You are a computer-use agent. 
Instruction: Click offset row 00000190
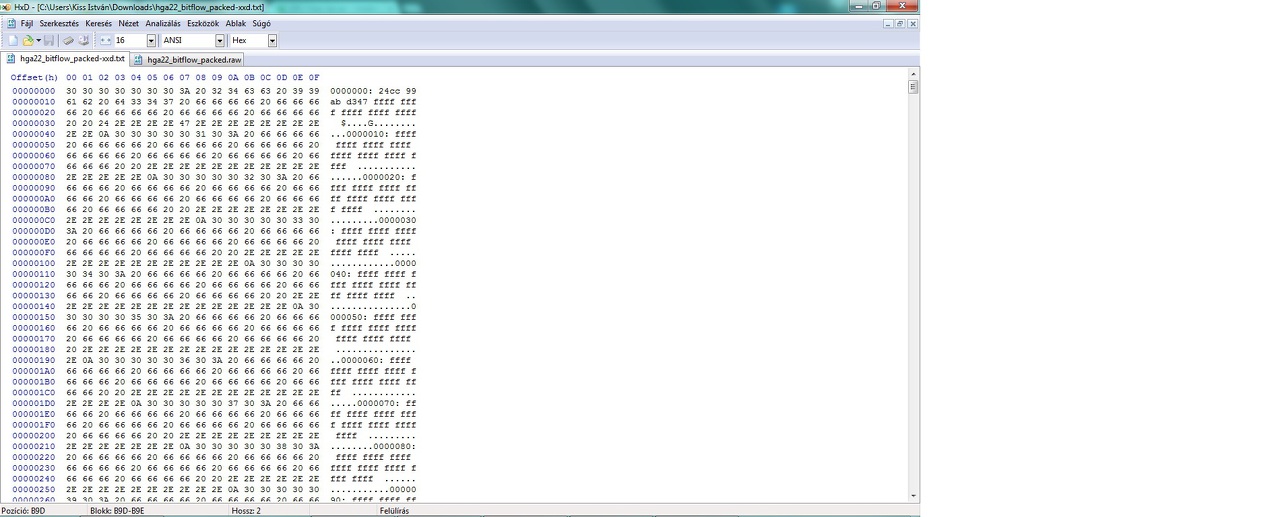coord(34,360)
